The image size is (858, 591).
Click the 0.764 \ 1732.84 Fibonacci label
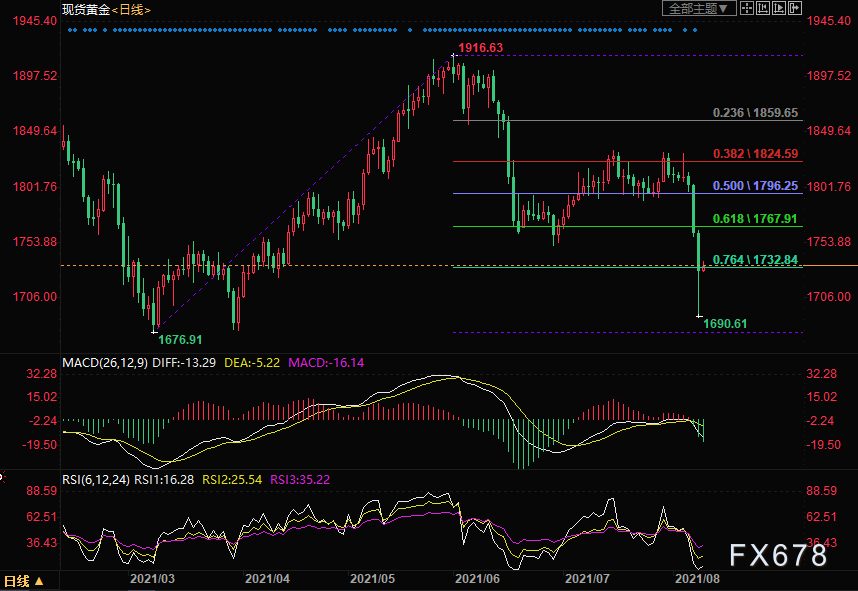[x=755, y=260]
